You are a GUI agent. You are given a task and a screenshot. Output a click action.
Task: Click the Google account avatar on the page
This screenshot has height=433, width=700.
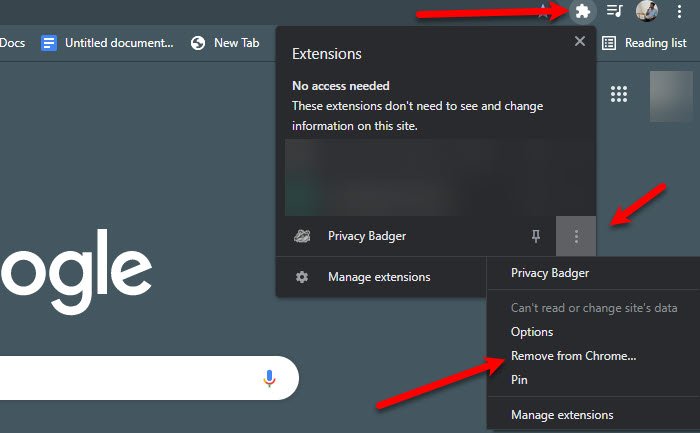[x=671, y=96]
